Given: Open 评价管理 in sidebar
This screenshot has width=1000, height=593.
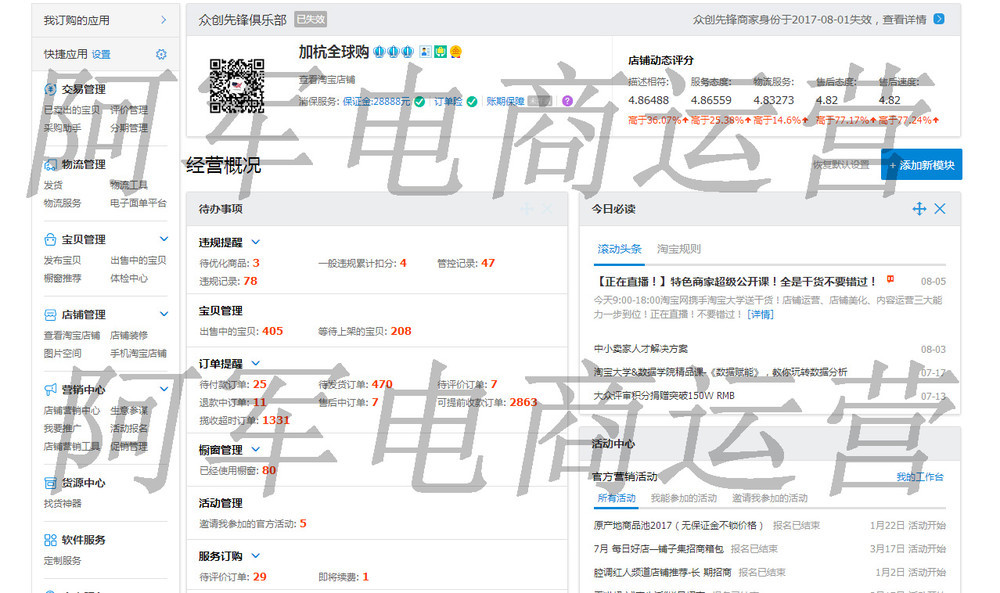Looking at the screenshot, I should click(x=129, y=110).
